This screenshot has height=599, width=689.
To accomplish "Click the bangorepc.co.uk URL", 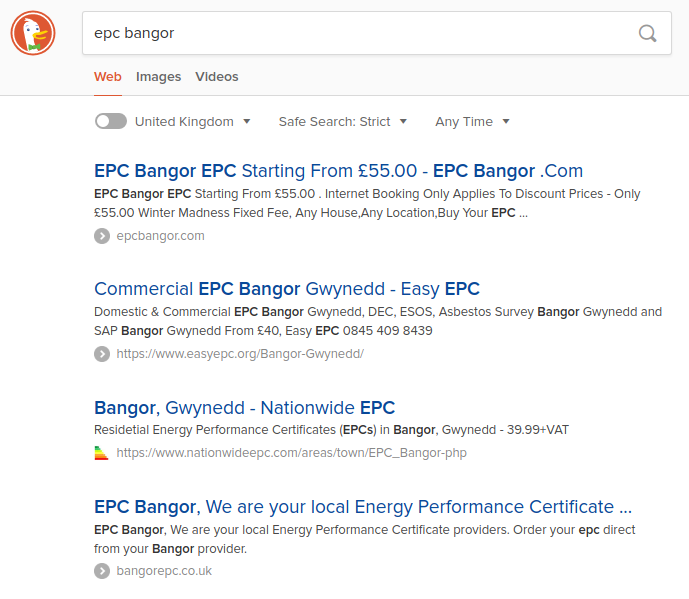I will click(164, 571).
